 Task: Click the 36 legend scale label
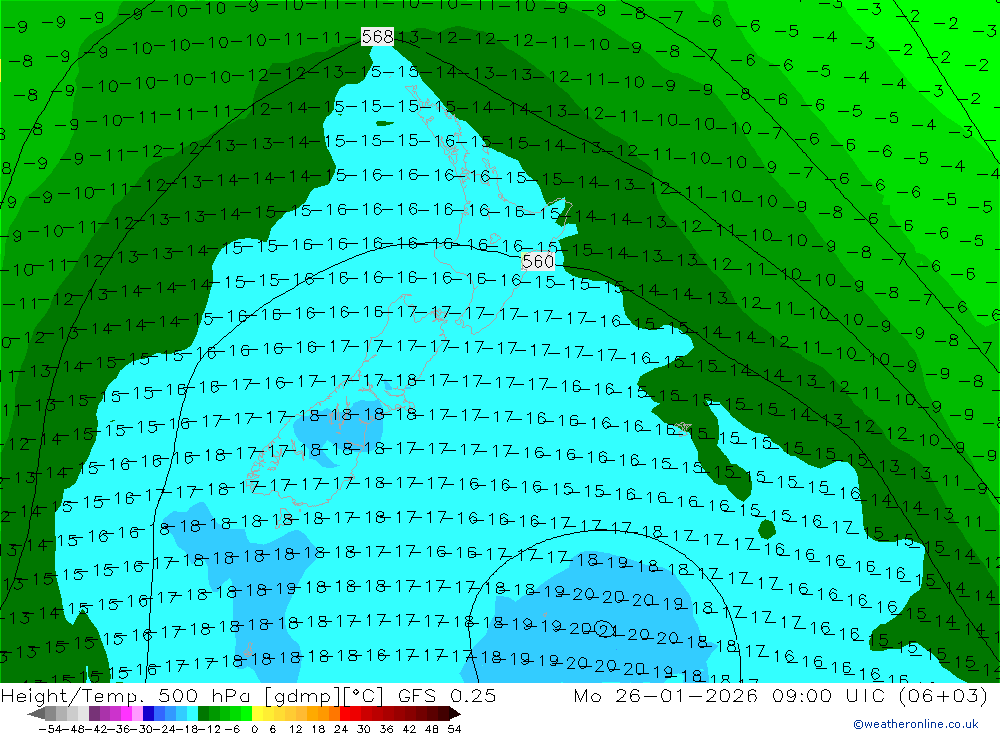point(386,729)
